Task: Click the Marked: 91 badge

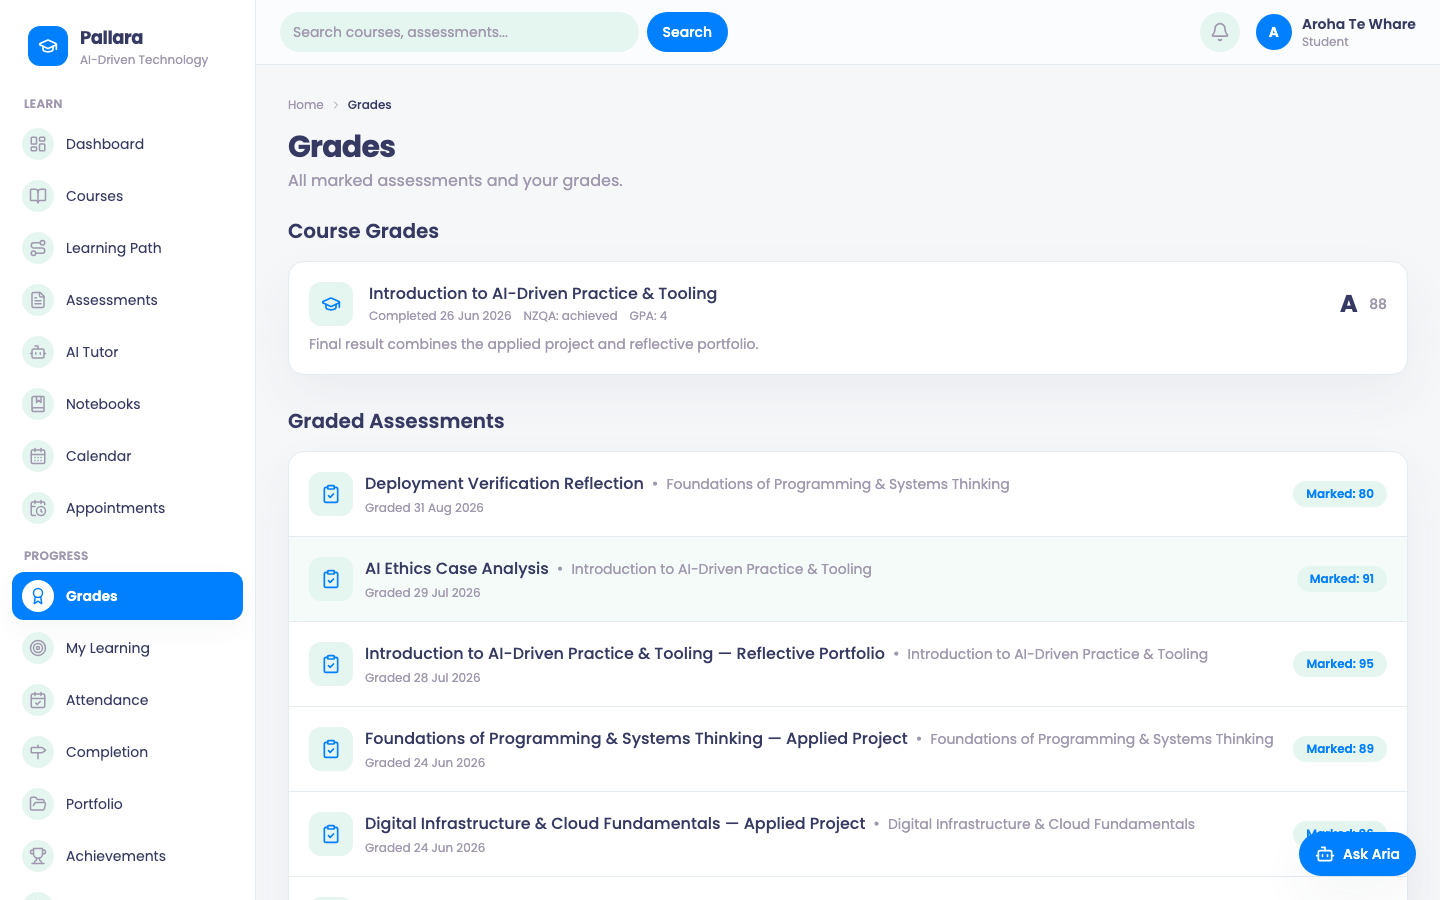Action: point(1342,579)
